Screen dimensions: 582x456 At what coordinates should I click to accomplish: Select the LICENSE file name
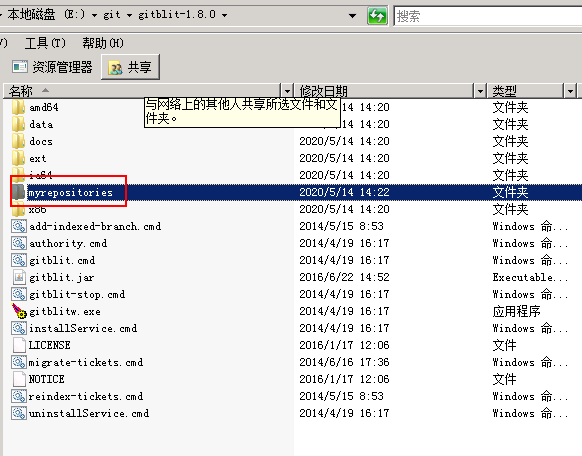[x=49, y=345]
